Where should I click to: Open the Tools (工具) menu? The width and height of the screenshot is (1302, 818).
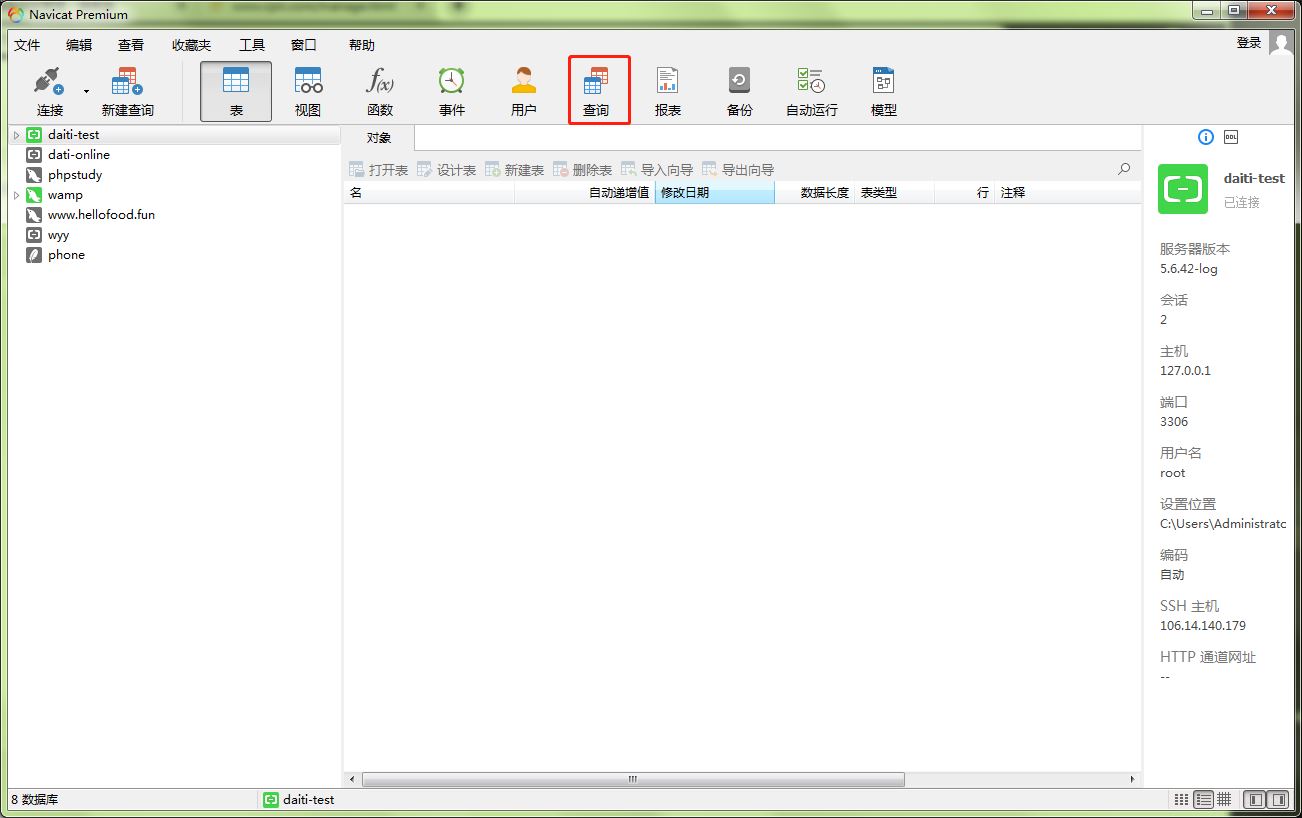[x=252, y=45]
